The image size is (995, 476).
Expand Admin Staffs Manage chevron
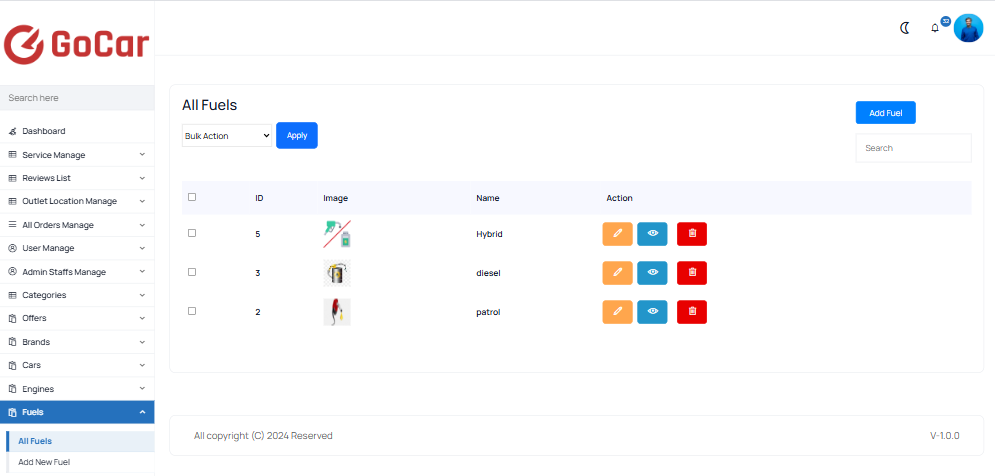pos(142,272)
